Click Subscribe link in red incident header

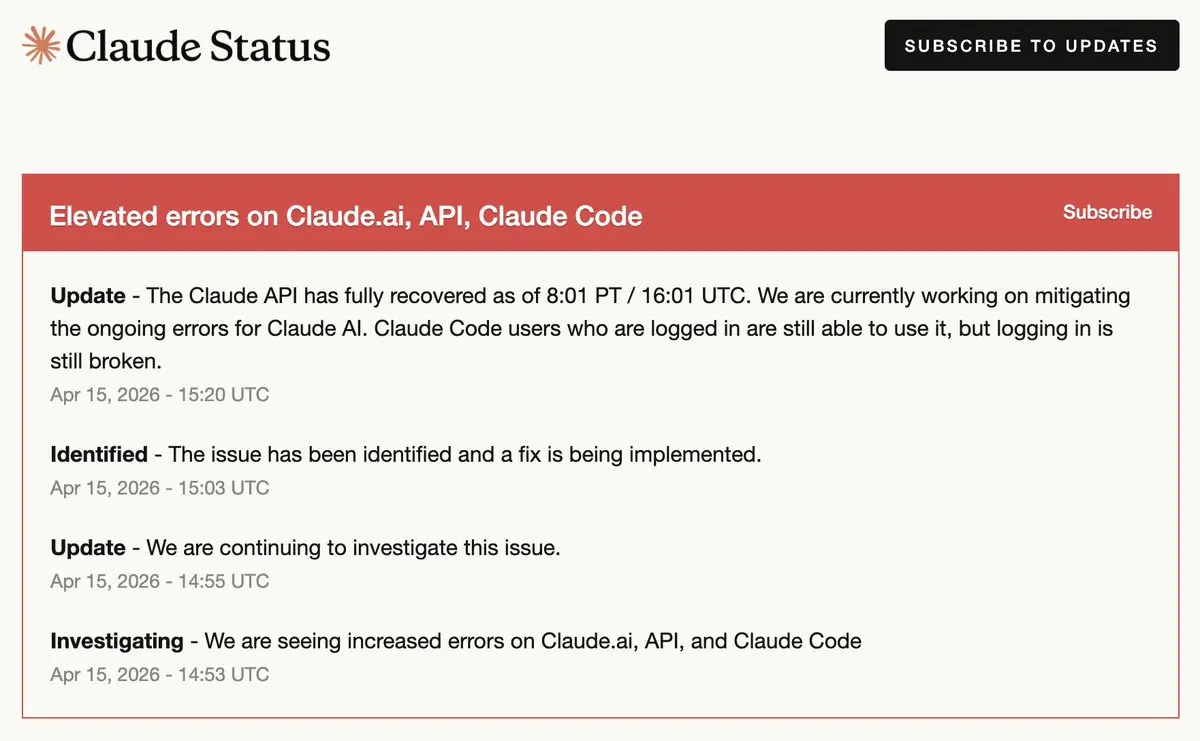tap(1107, 212)
